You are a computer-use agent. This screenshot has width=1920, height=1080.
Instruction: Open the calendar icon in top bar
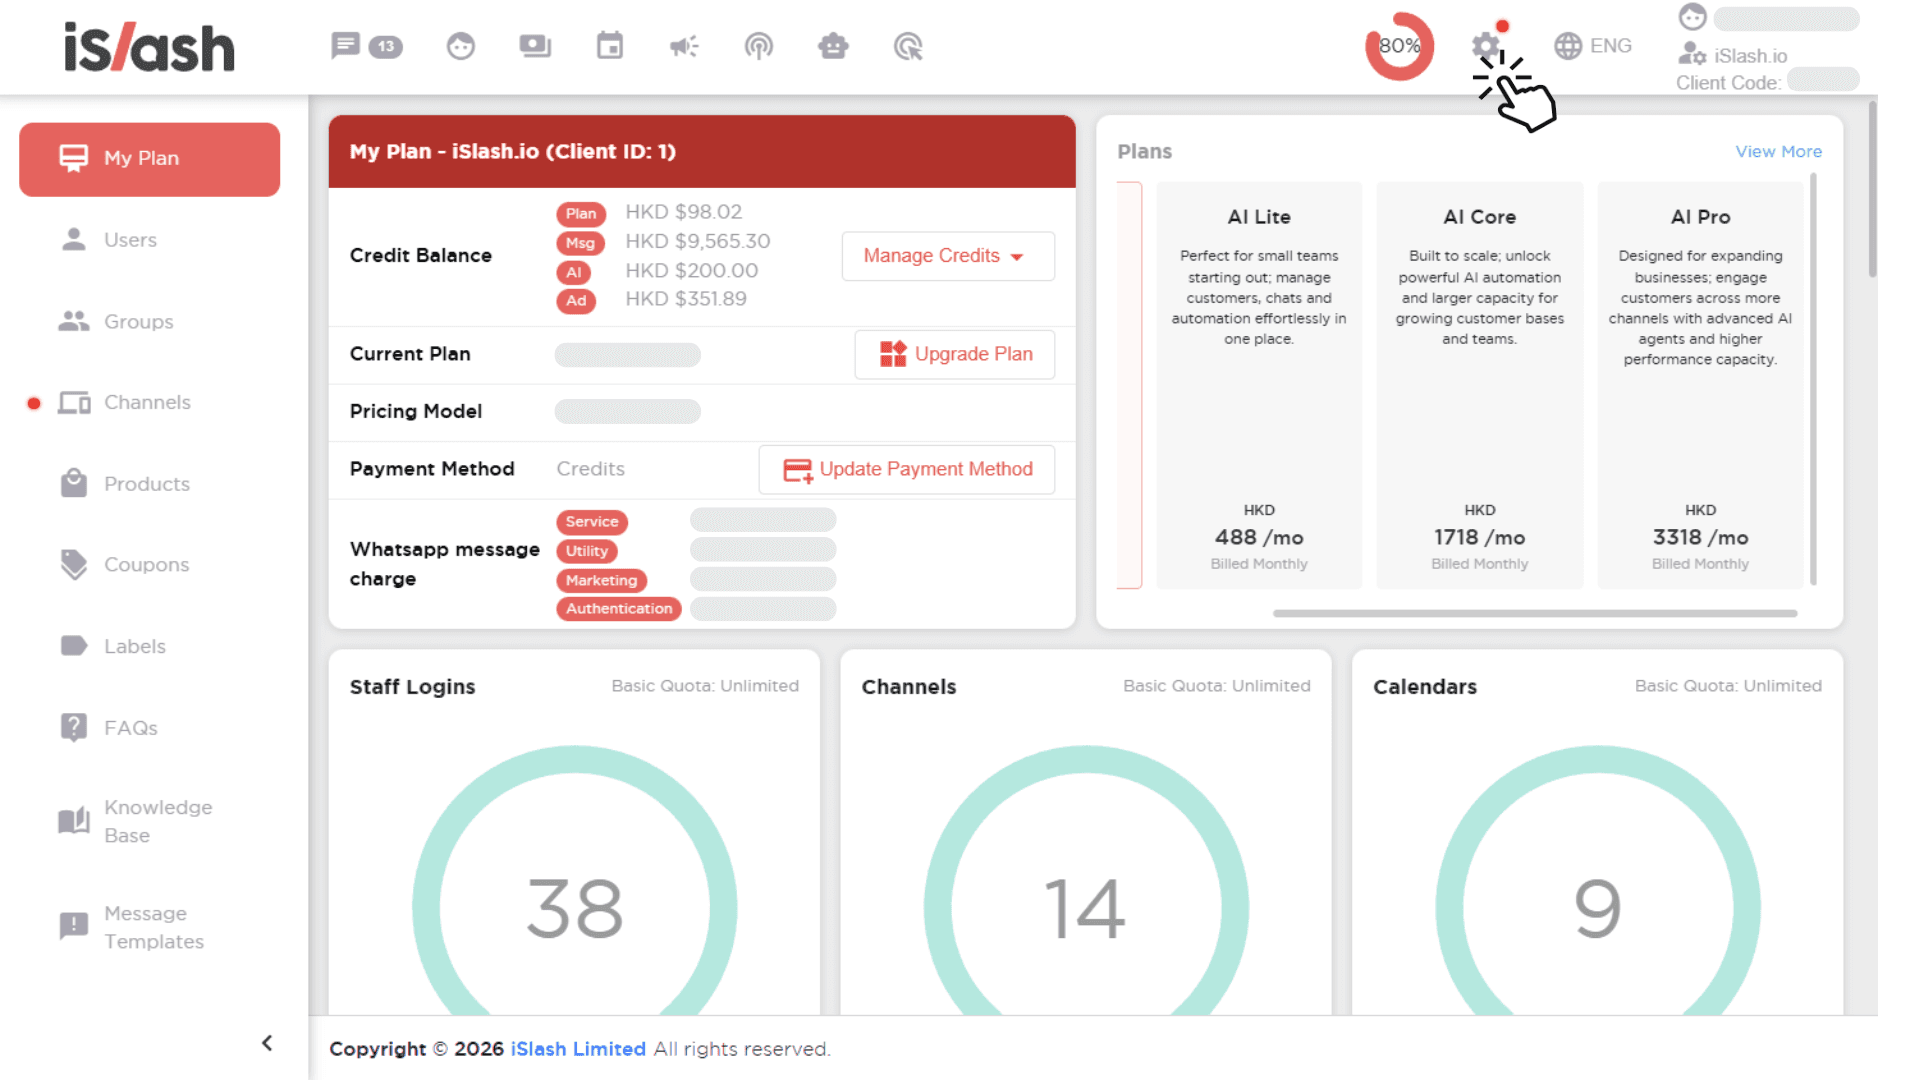609,46
